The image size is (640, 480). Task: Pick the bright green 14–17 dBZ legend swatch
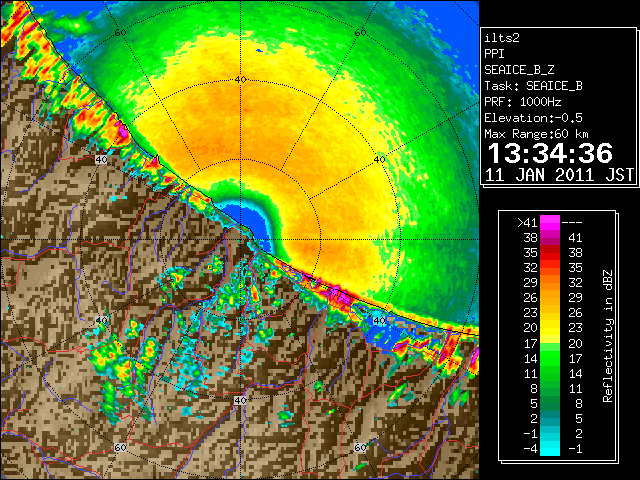[549, 358]
